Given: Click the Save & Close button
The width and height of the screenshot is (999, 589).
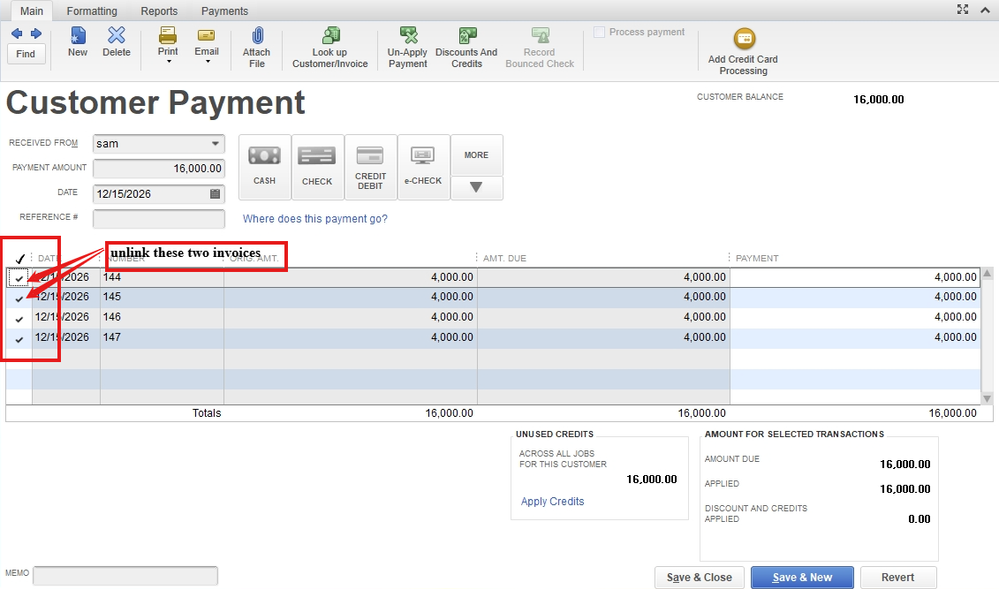Looking at the screenshot, I should click(x=700, y=577).
